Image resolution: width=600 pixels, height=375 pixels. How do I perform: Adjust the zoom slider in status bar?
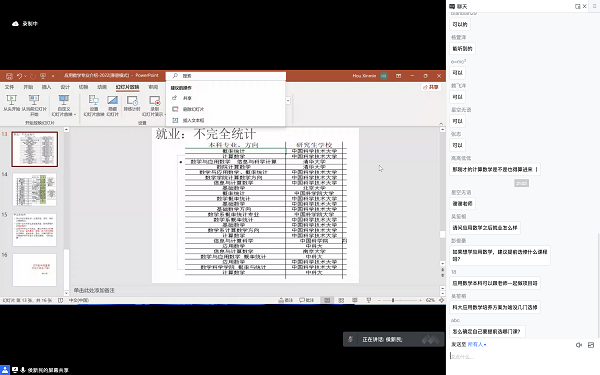coord(393,300)
